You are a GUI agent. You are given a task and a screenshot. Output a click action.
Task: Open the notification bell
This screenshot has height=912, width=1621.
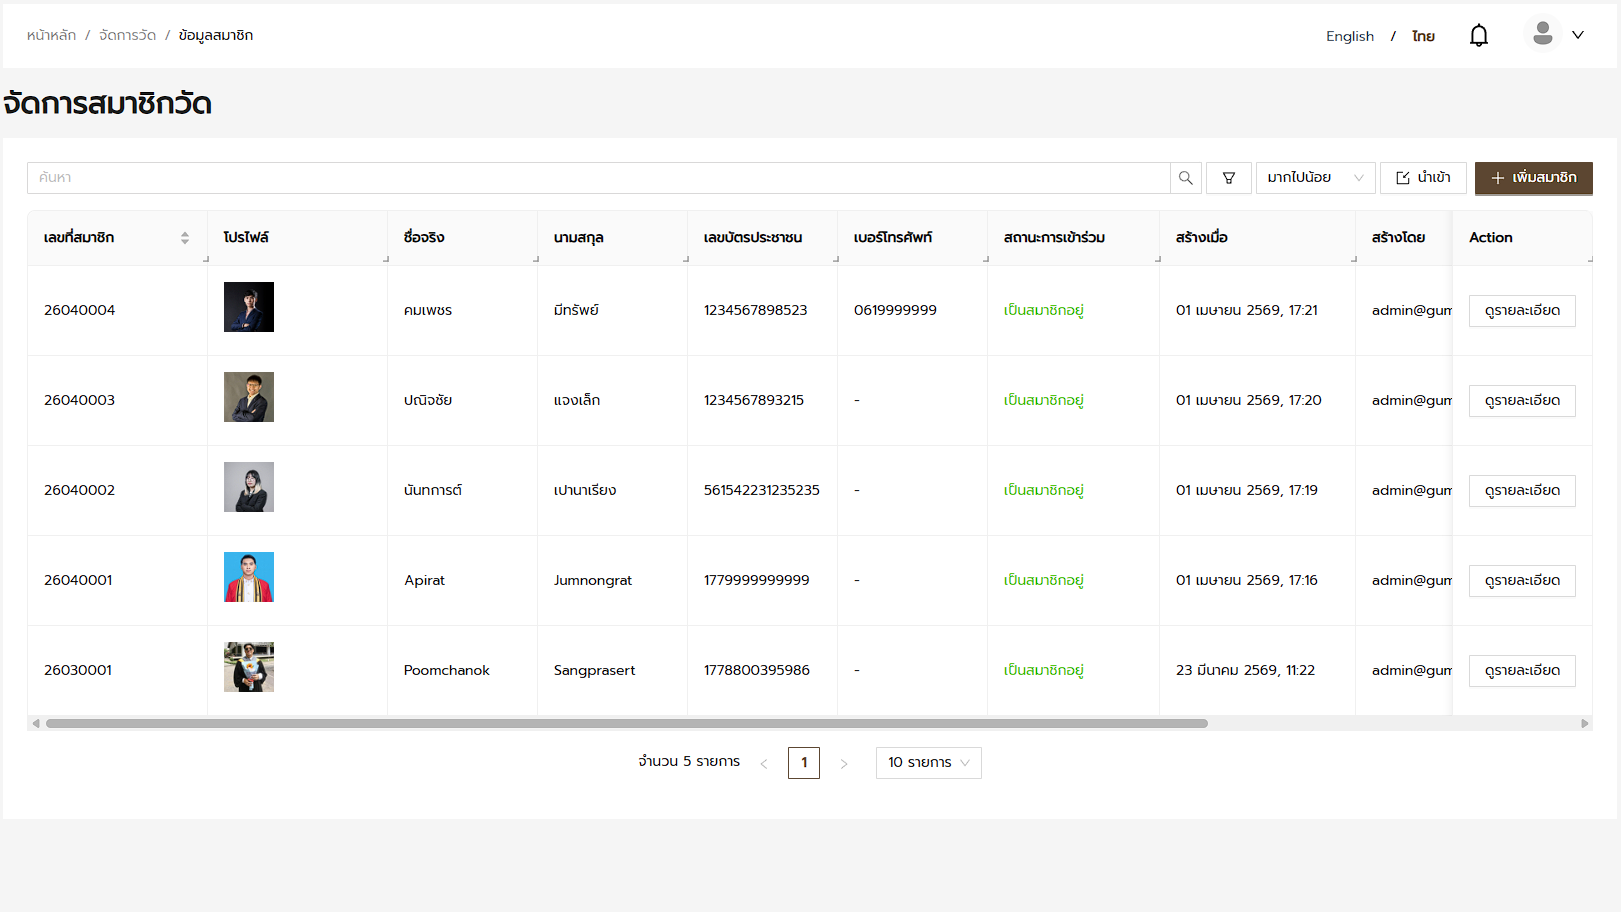(x=1478, y=36)
